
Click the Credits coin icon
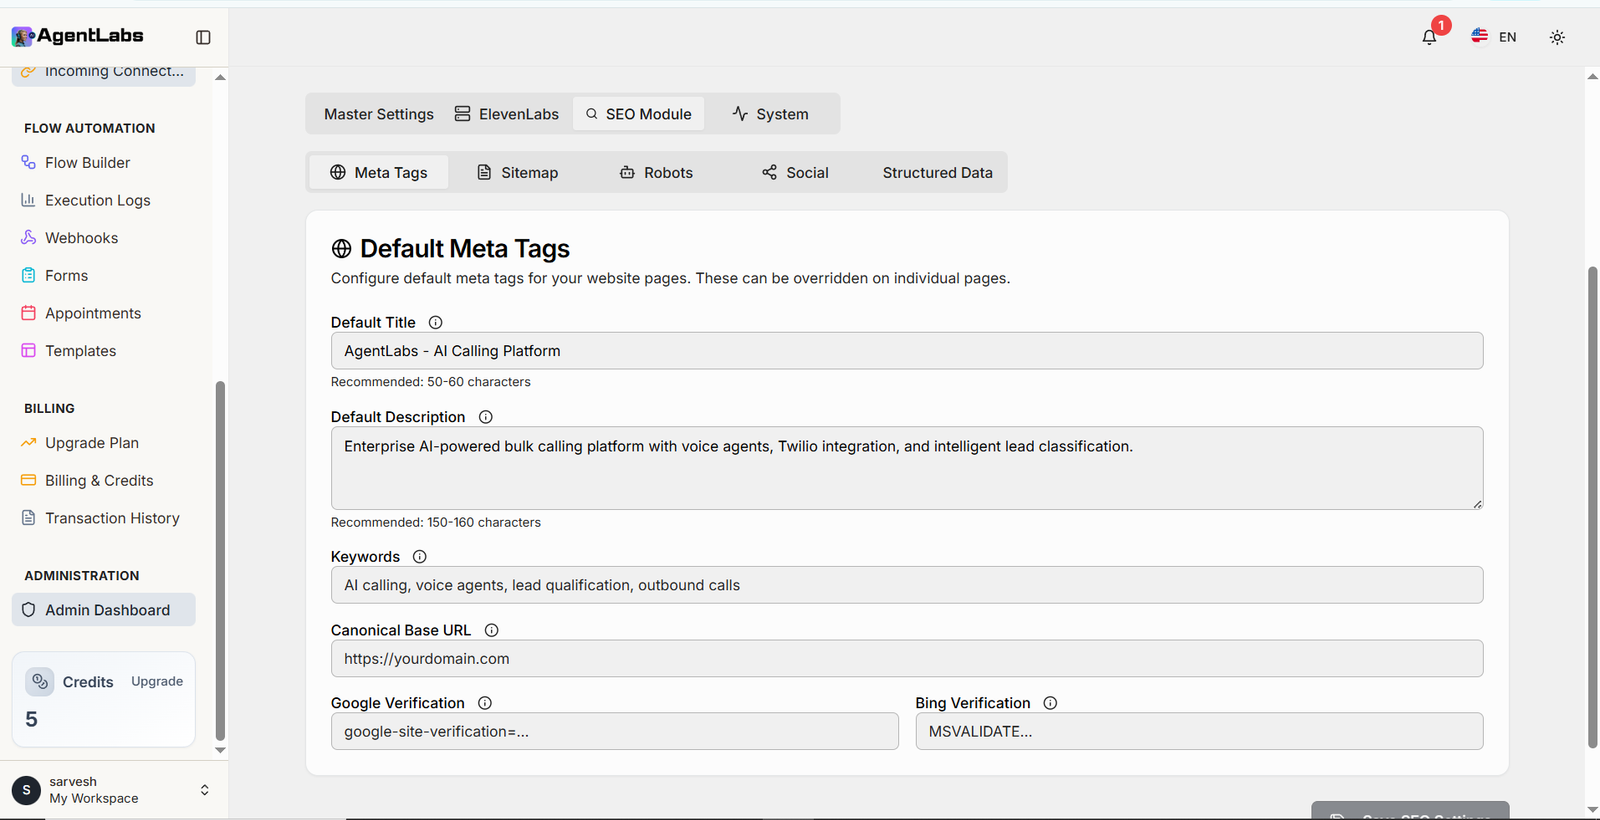pyautogui.click(x=40, y=682)
